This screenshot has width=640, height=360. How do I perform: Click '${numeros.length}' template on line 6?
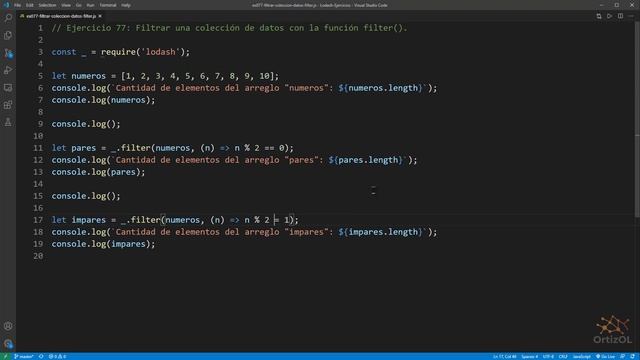pos(380,88)
